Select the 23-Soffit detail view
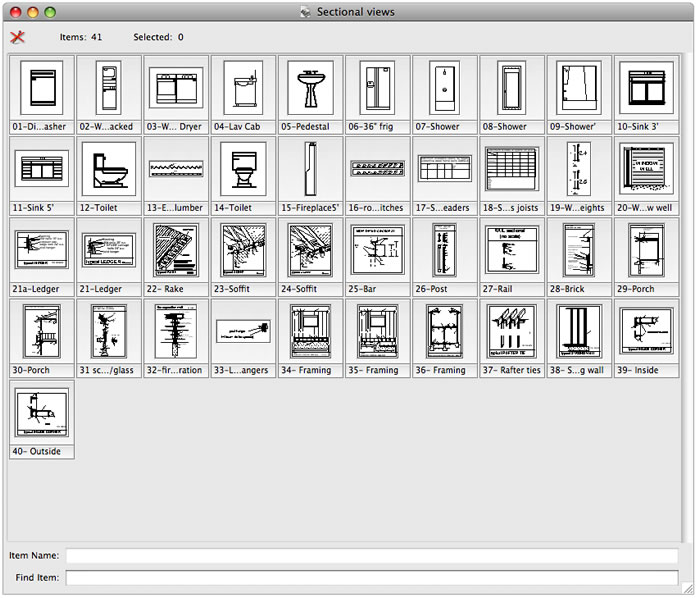 [x=242, y=250]
